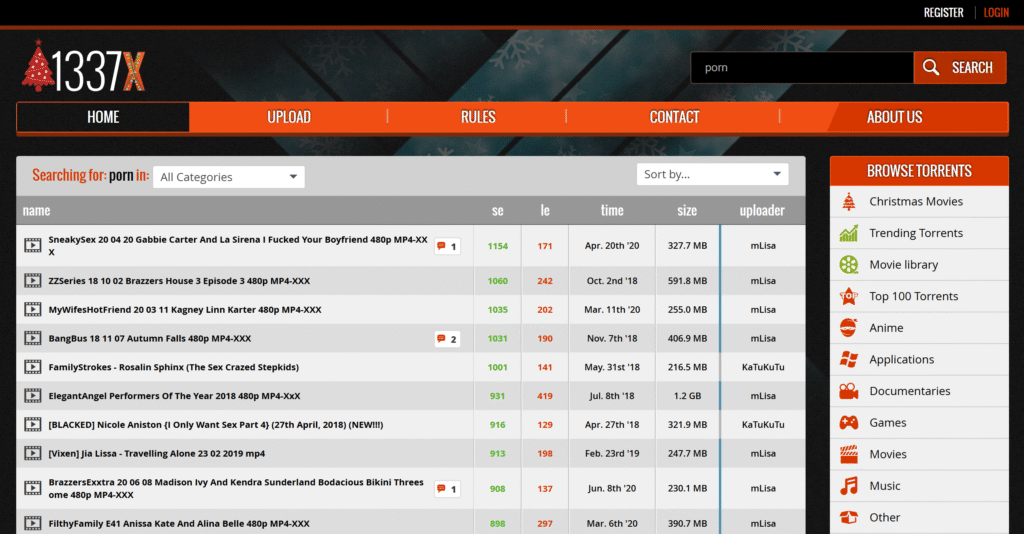This screenshot has width=1024, height=534.
Task: Click the Documentaries camera icon
Action: tap(849, 391)
